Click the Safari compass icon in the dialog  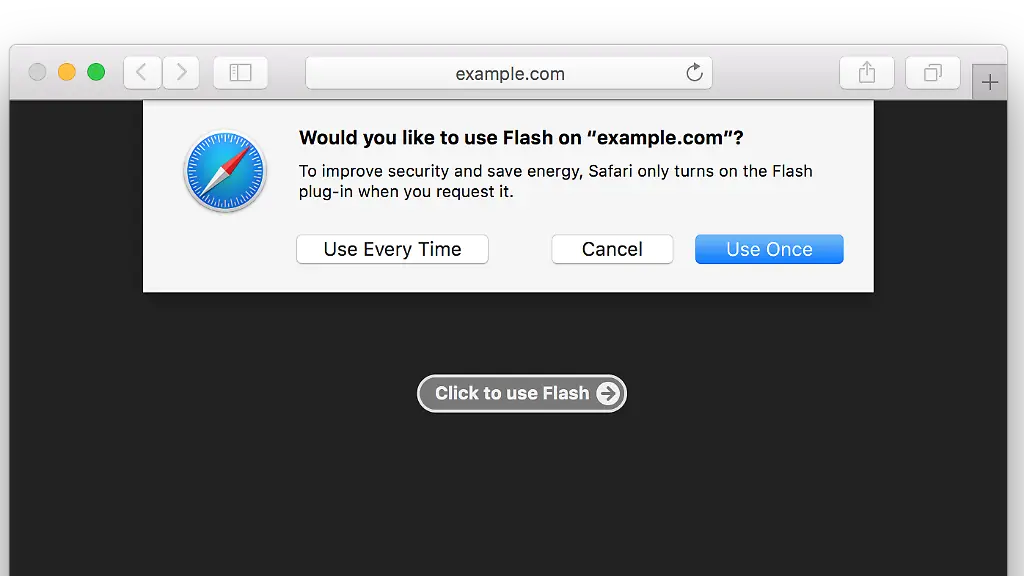[x=225, y=172]
